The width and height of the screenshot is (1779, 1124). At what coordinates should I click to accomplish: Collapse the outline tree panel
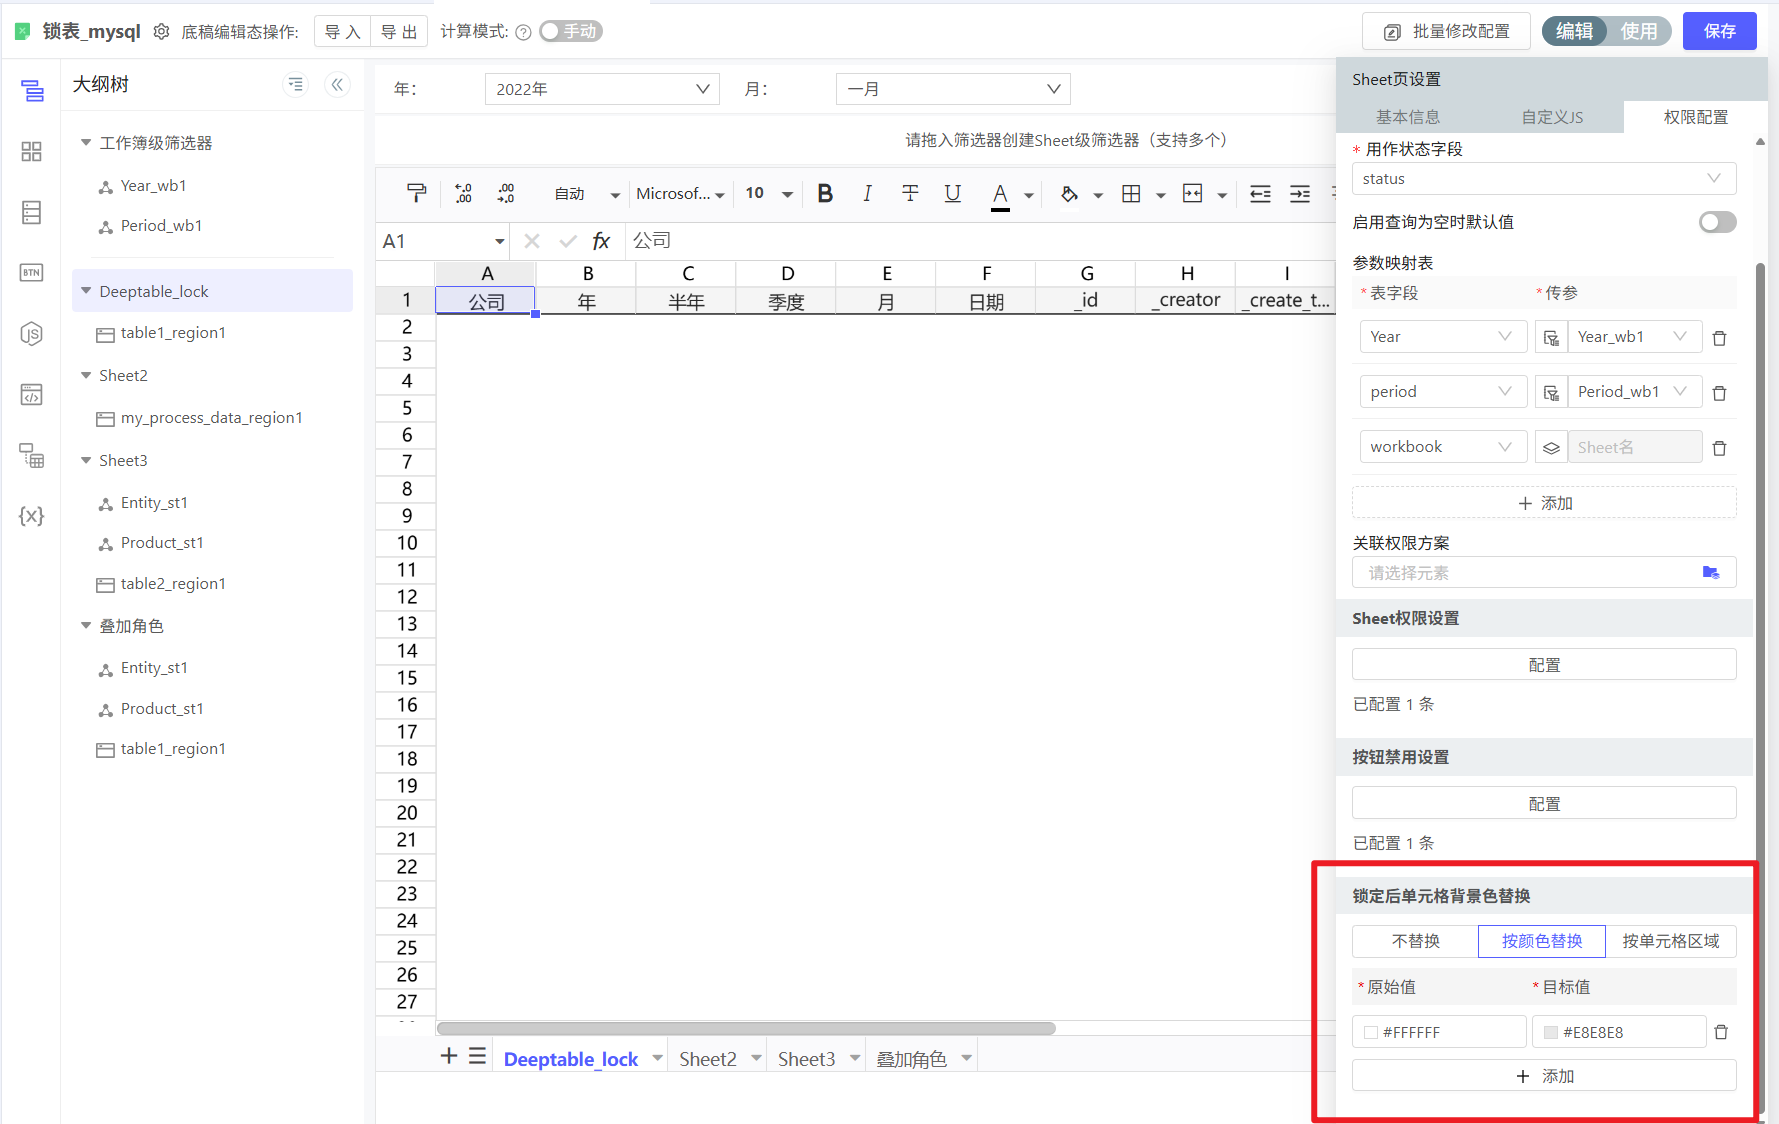pyautogui.click(x=337, y=85)
